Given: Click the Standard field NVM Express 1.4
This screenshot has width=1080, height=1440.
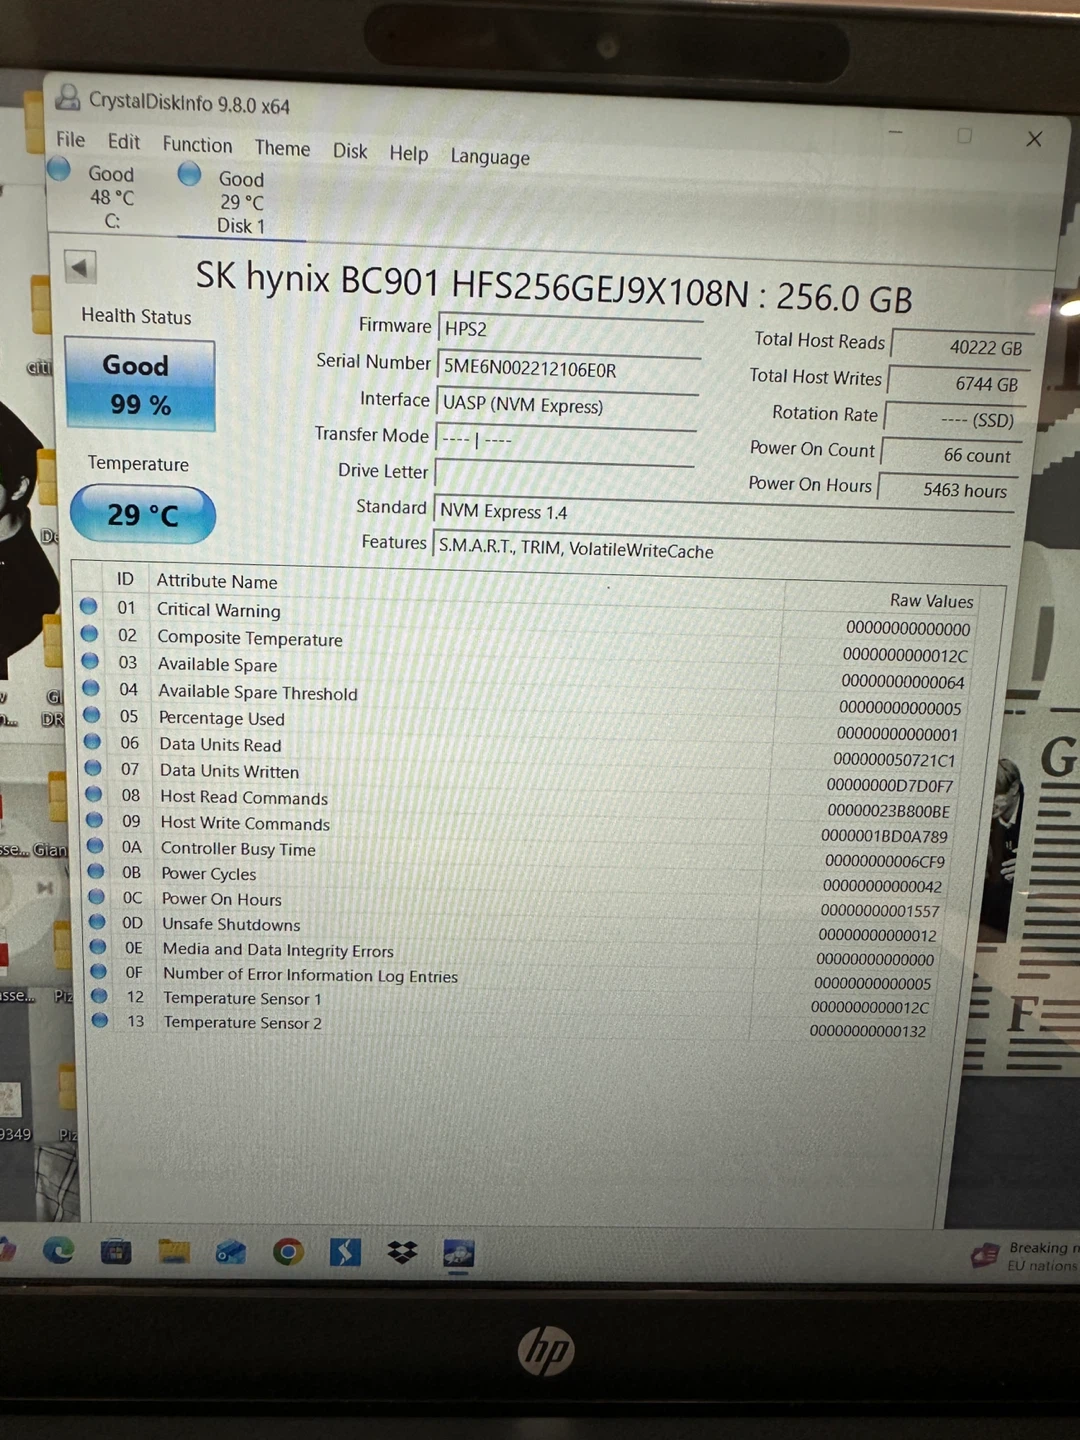Looking at the screenshot, I should pos(723,516).
